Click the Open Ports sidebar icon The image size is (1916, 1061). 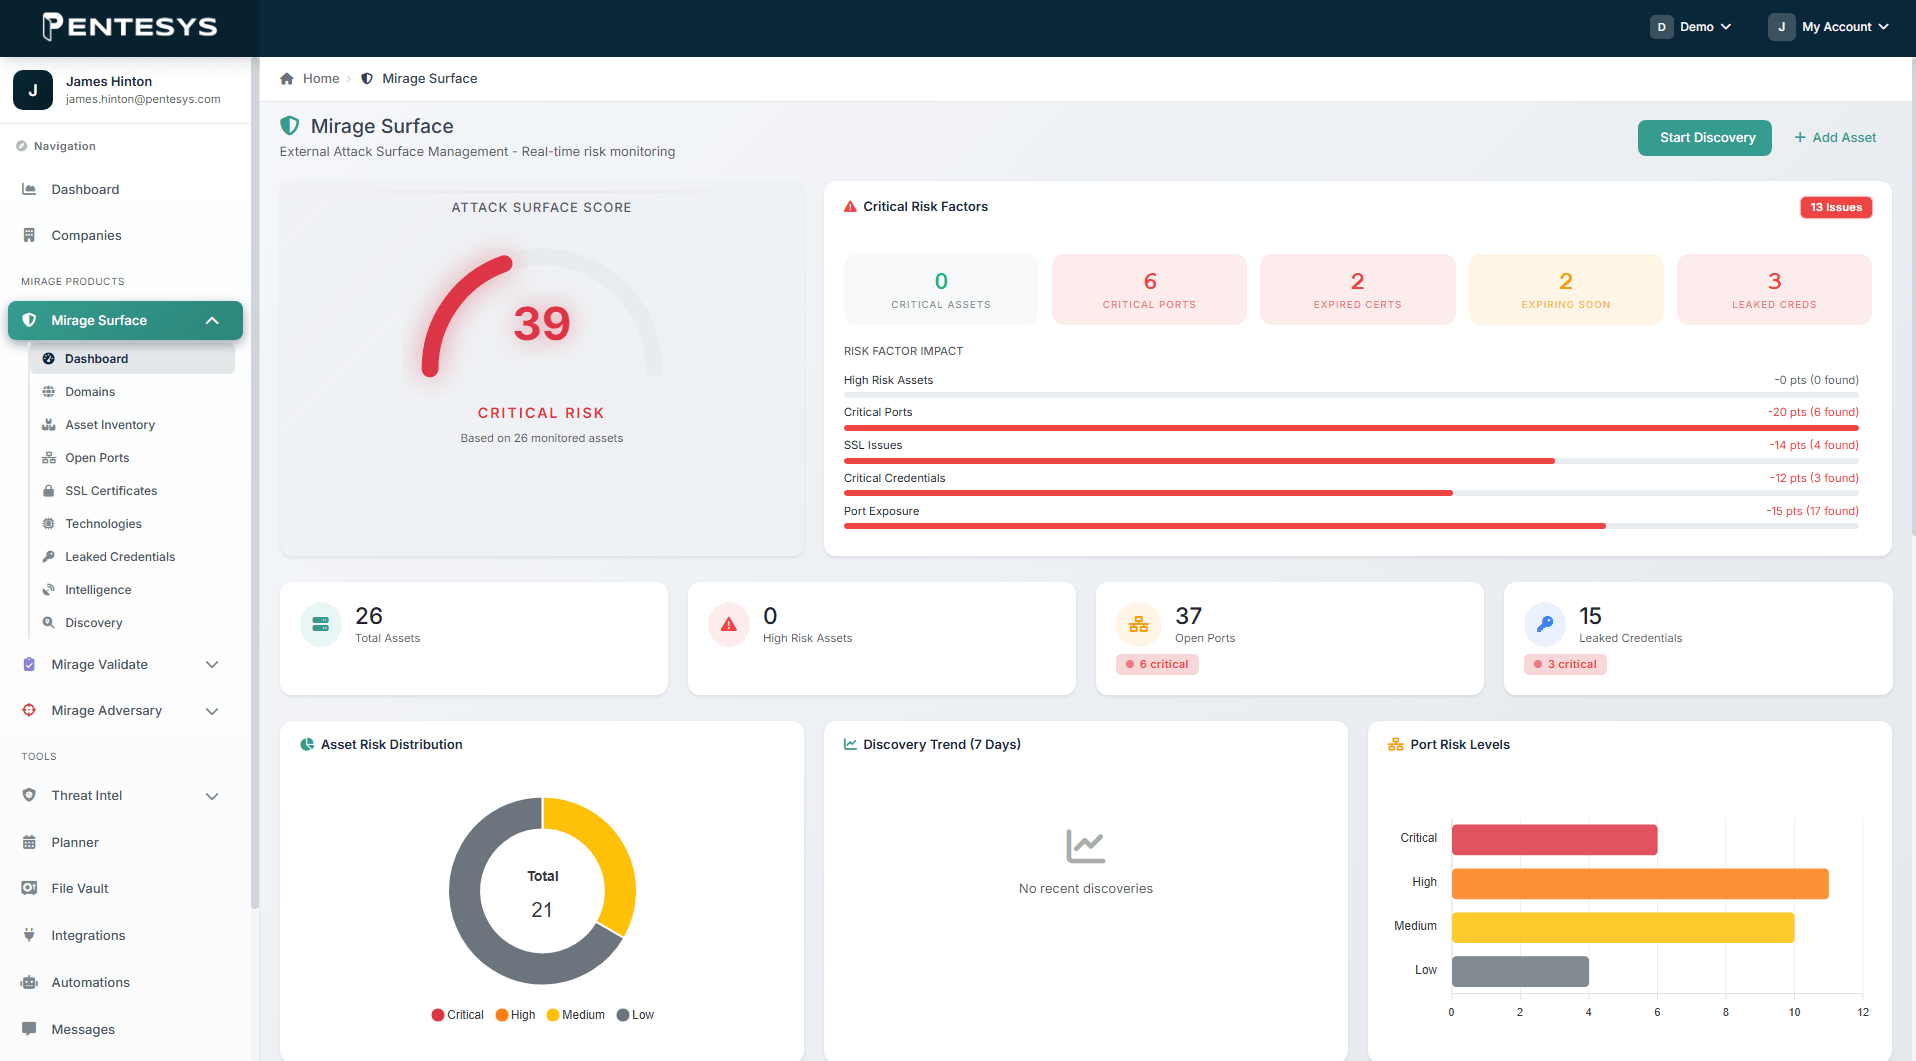pos(48,458)
